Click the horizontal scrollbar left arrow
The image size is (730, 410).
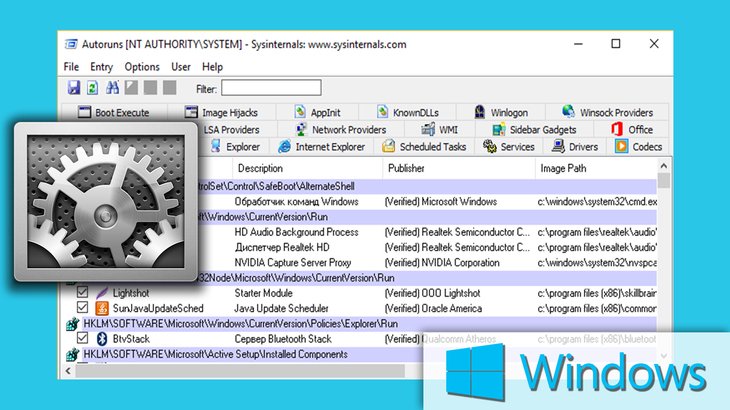(68, 371)
